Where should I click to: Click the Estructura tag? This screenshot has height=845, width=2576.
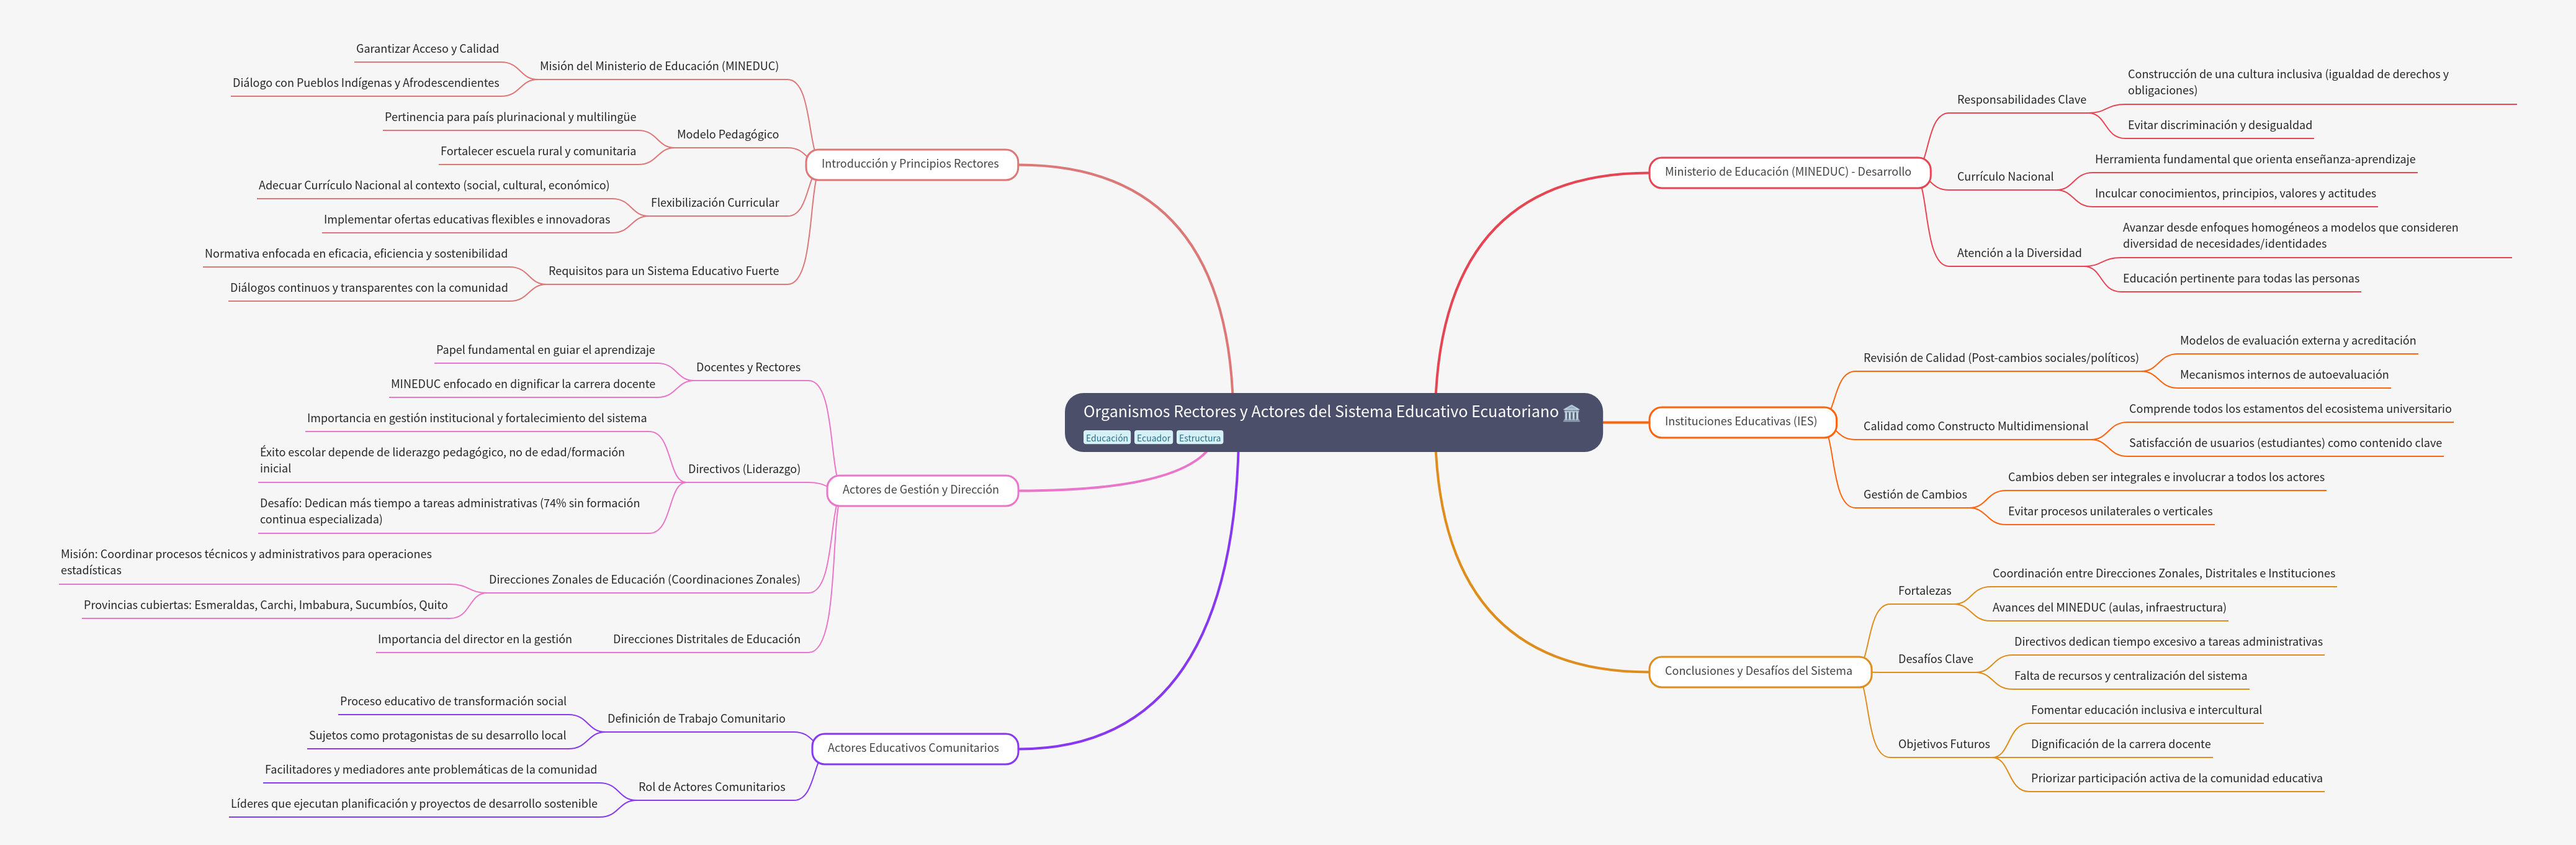[x=1199, y=438]
